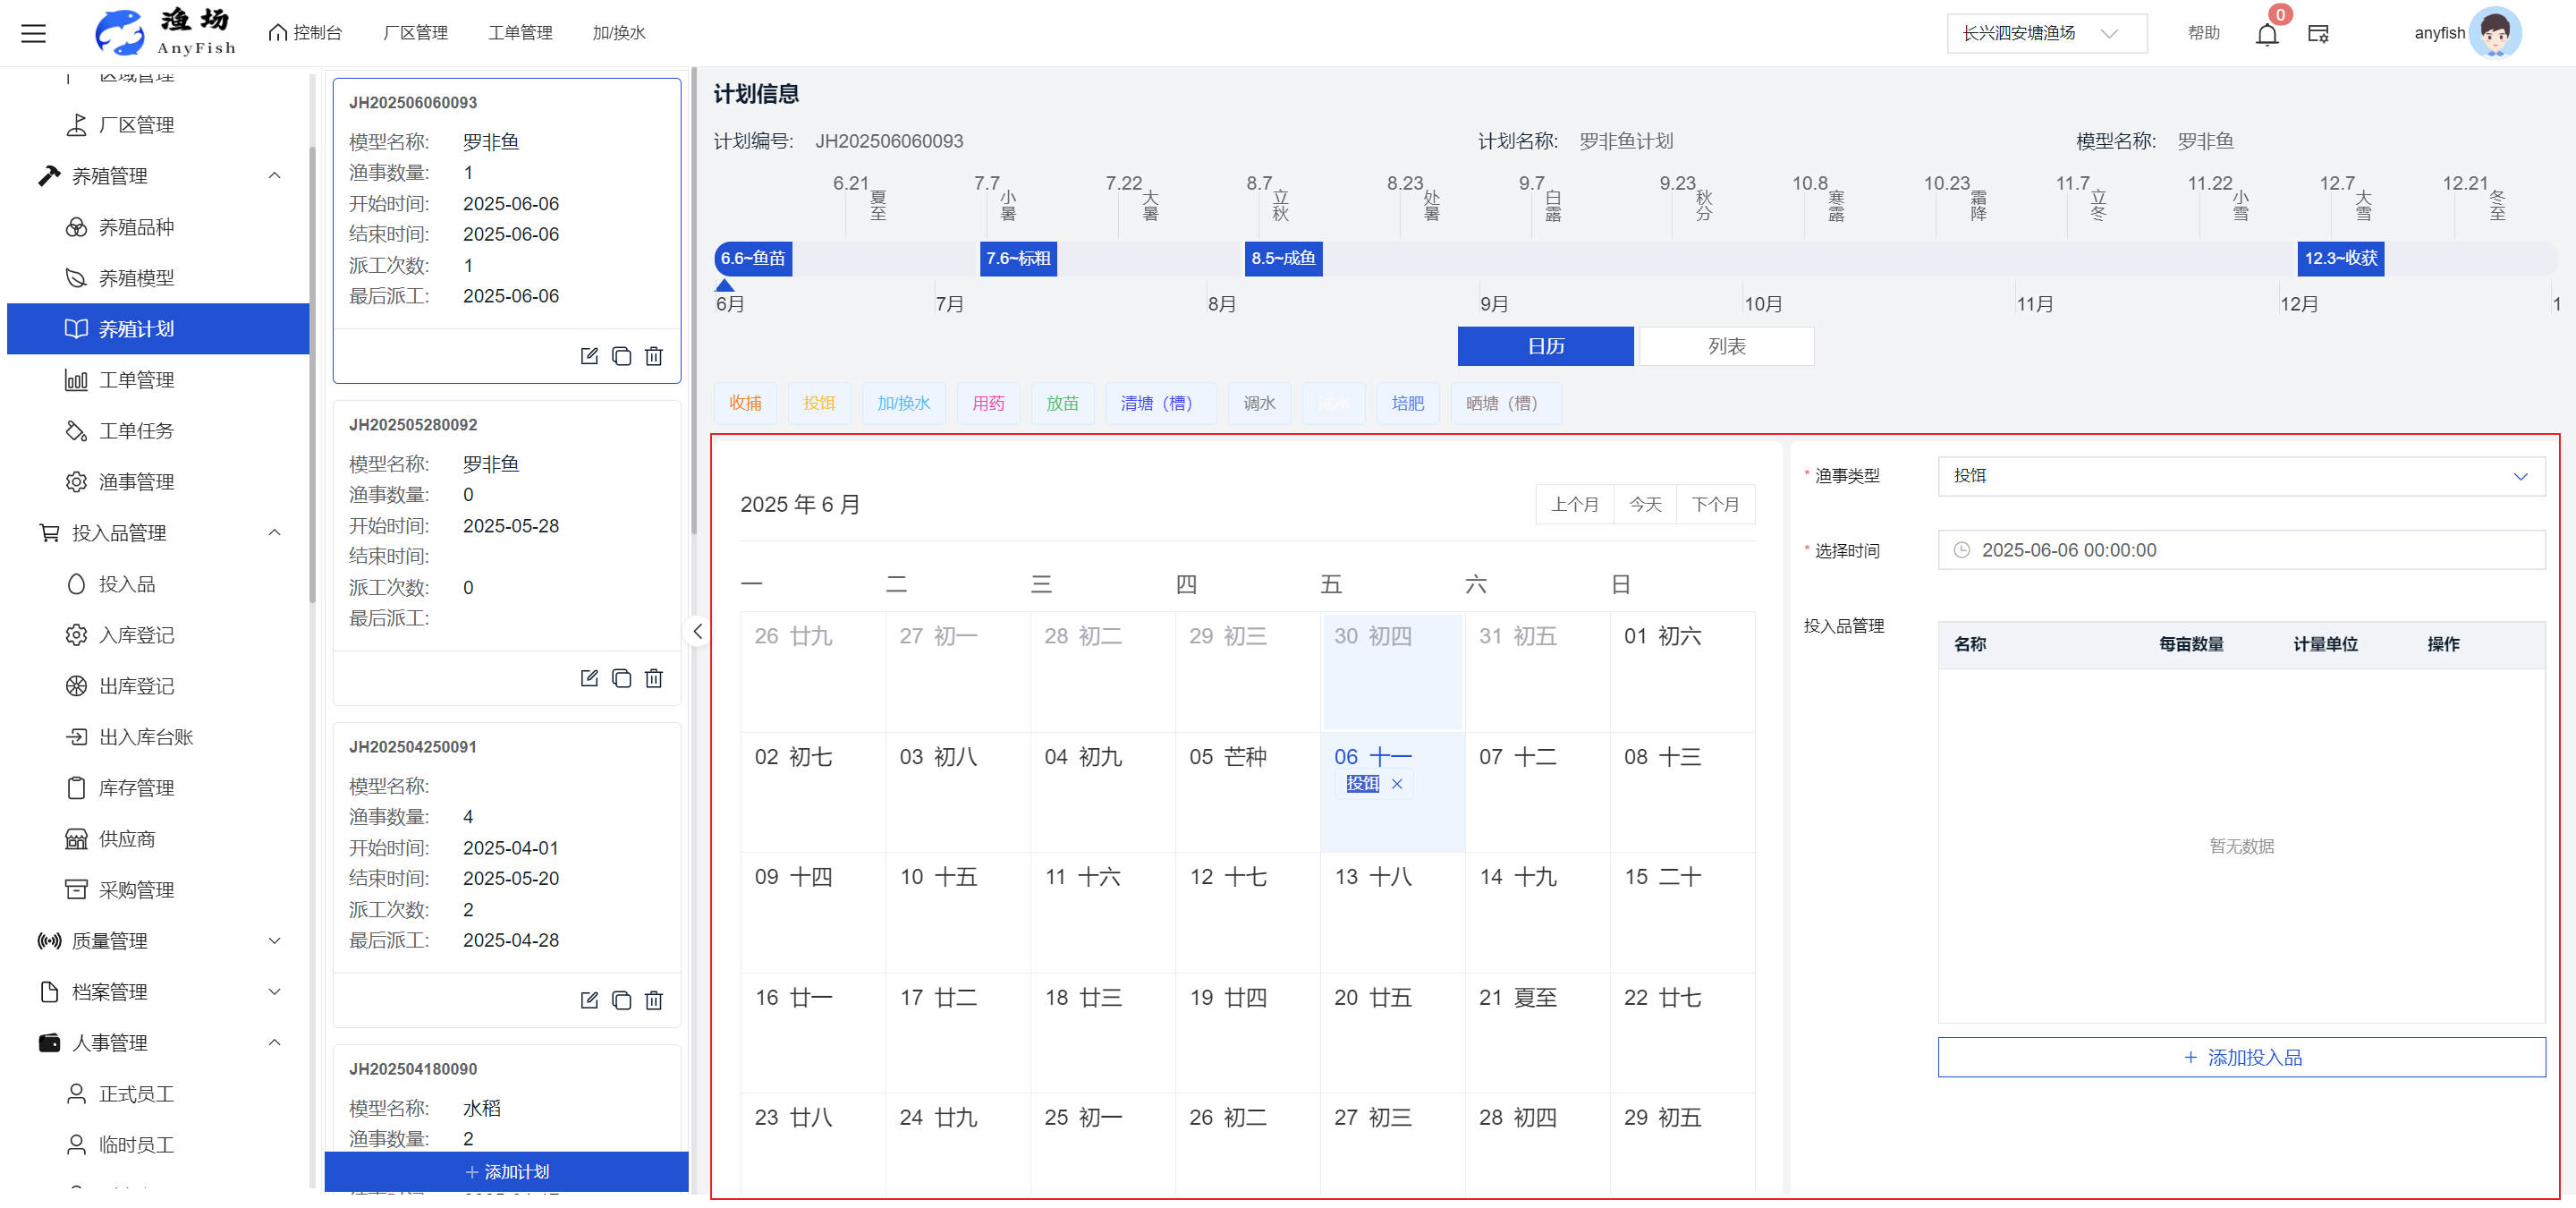Go to 下个月 in calendar
This screenshot has width=2576, height=1208.
1714,504
